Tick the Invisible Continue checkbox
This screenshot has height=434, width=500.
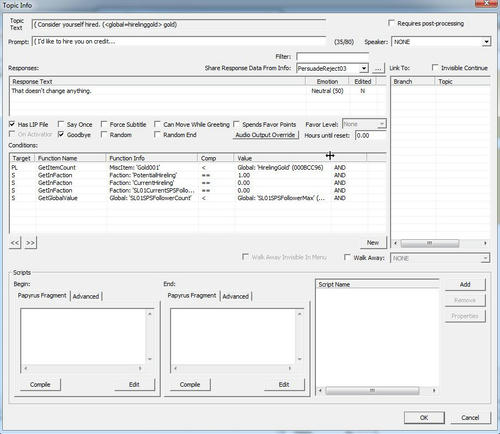tap(435, 68)
